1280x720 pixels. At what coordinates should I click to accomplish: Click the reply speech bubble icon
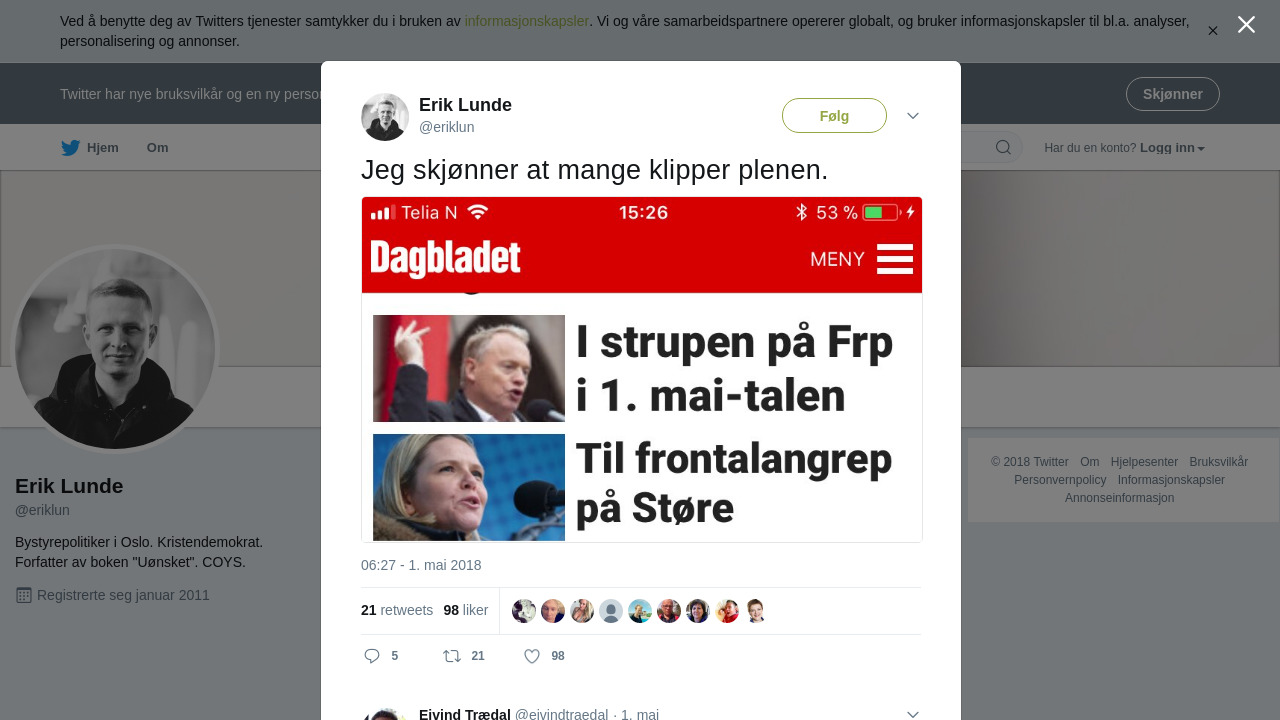coord(372,656)
